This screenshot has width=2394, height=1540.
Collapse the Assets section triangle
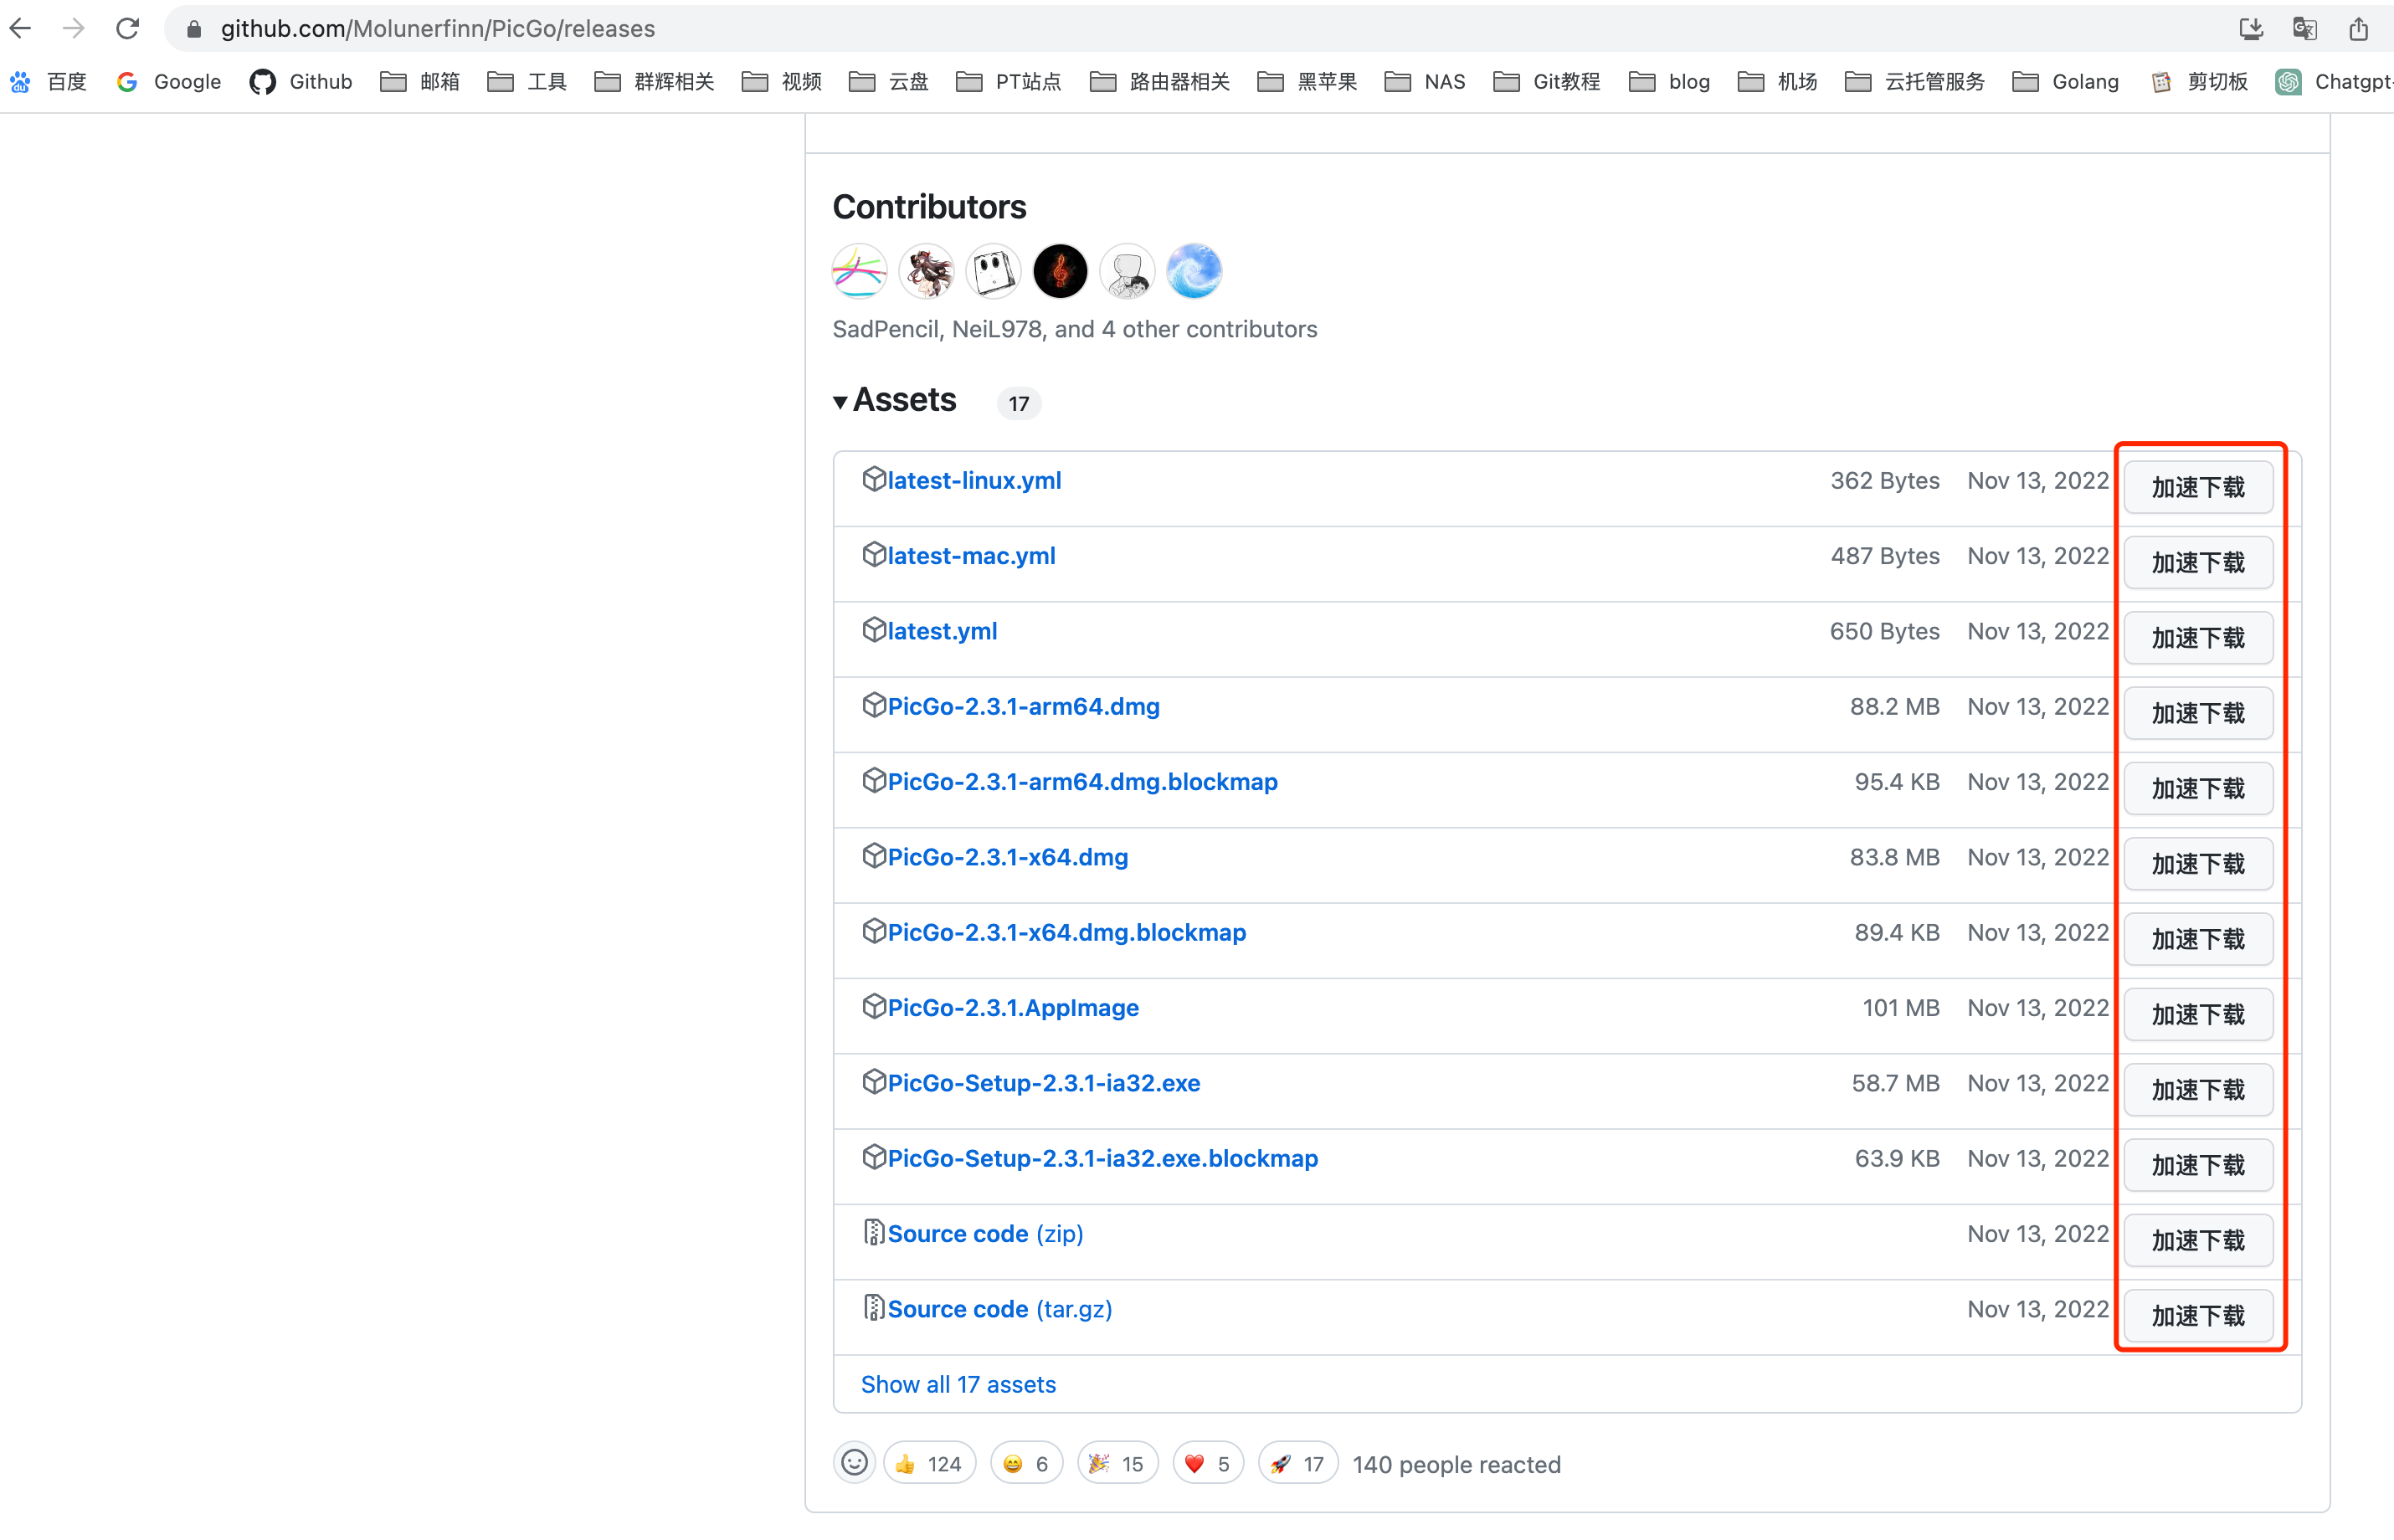click(840, 402)
